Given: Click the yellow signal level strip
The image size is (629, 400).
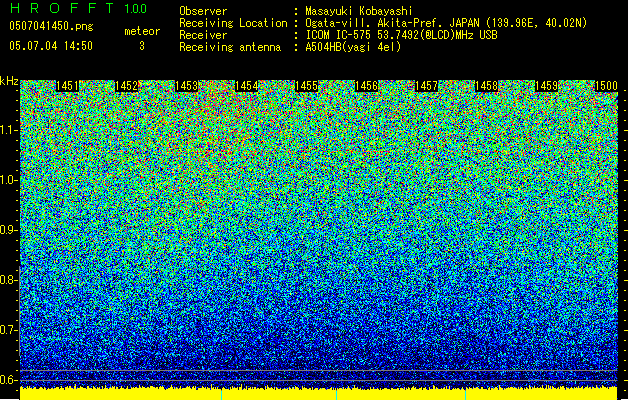Looking at the screenshot, I should pos(319,394).
